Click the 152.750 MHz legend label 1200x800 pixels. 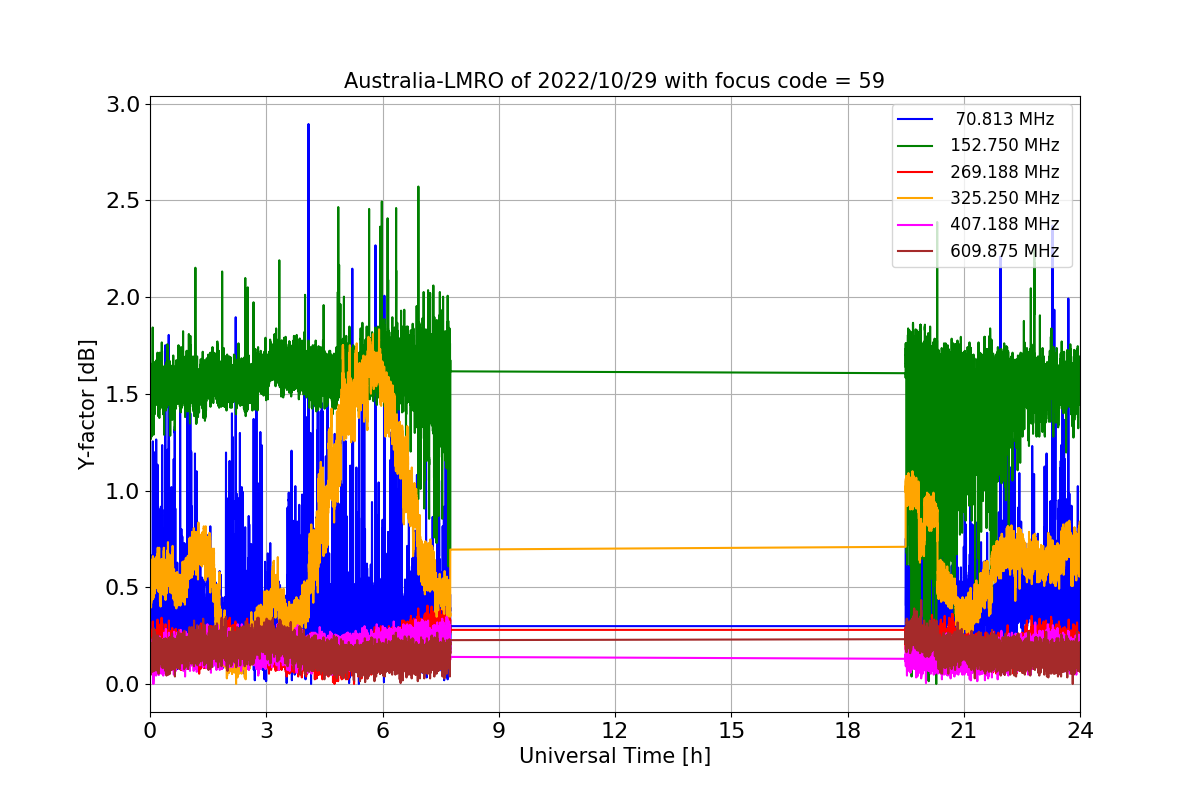click(x=1005, y=145)
